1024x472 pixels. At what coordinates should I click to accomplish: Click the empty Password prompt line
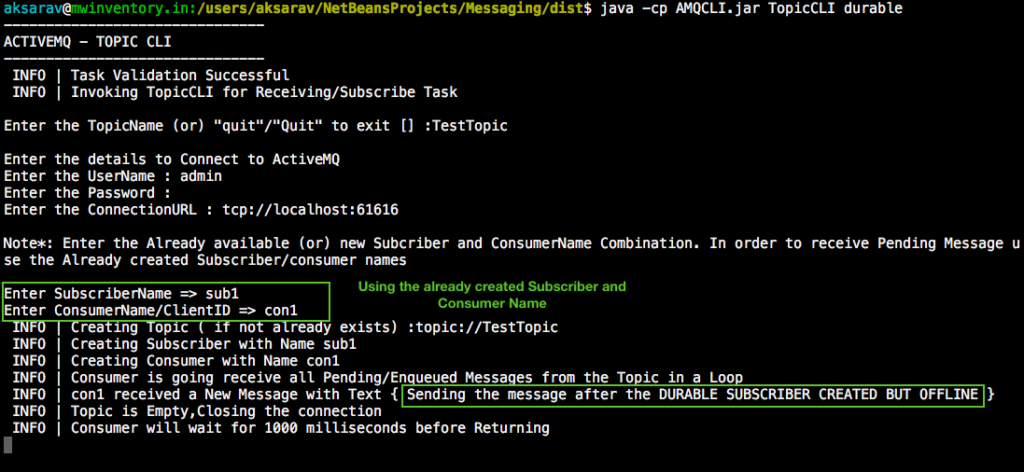coord(88,193)
